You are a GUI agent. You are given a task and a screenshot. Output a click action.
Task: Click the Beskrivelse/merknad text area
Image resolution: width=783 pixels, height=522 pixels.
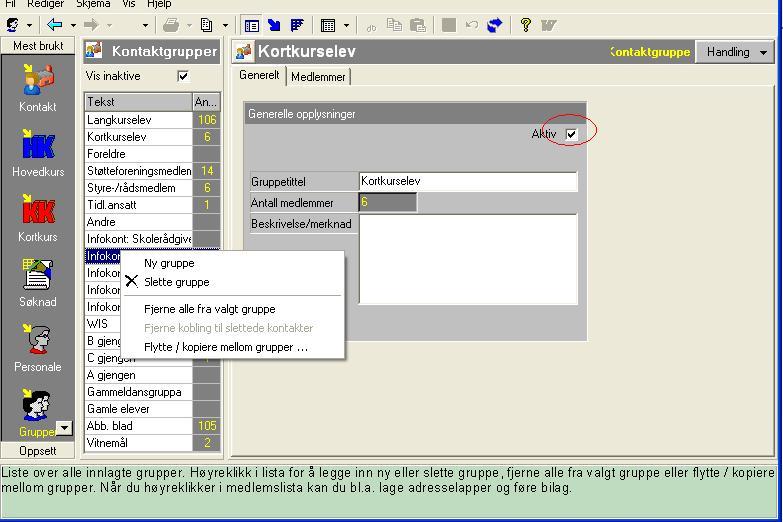coord(468,259)
